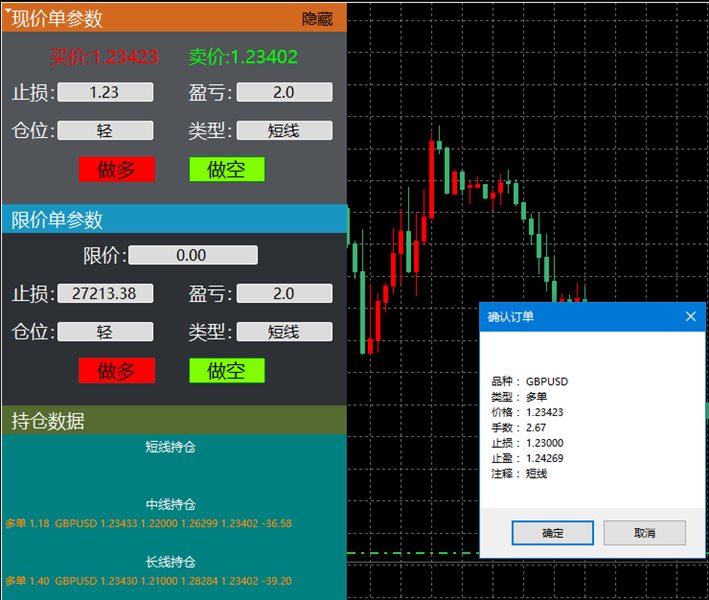Click the red 做多 button in 限价单参数
The image size is (709, 600).
(x=117, y=371)
